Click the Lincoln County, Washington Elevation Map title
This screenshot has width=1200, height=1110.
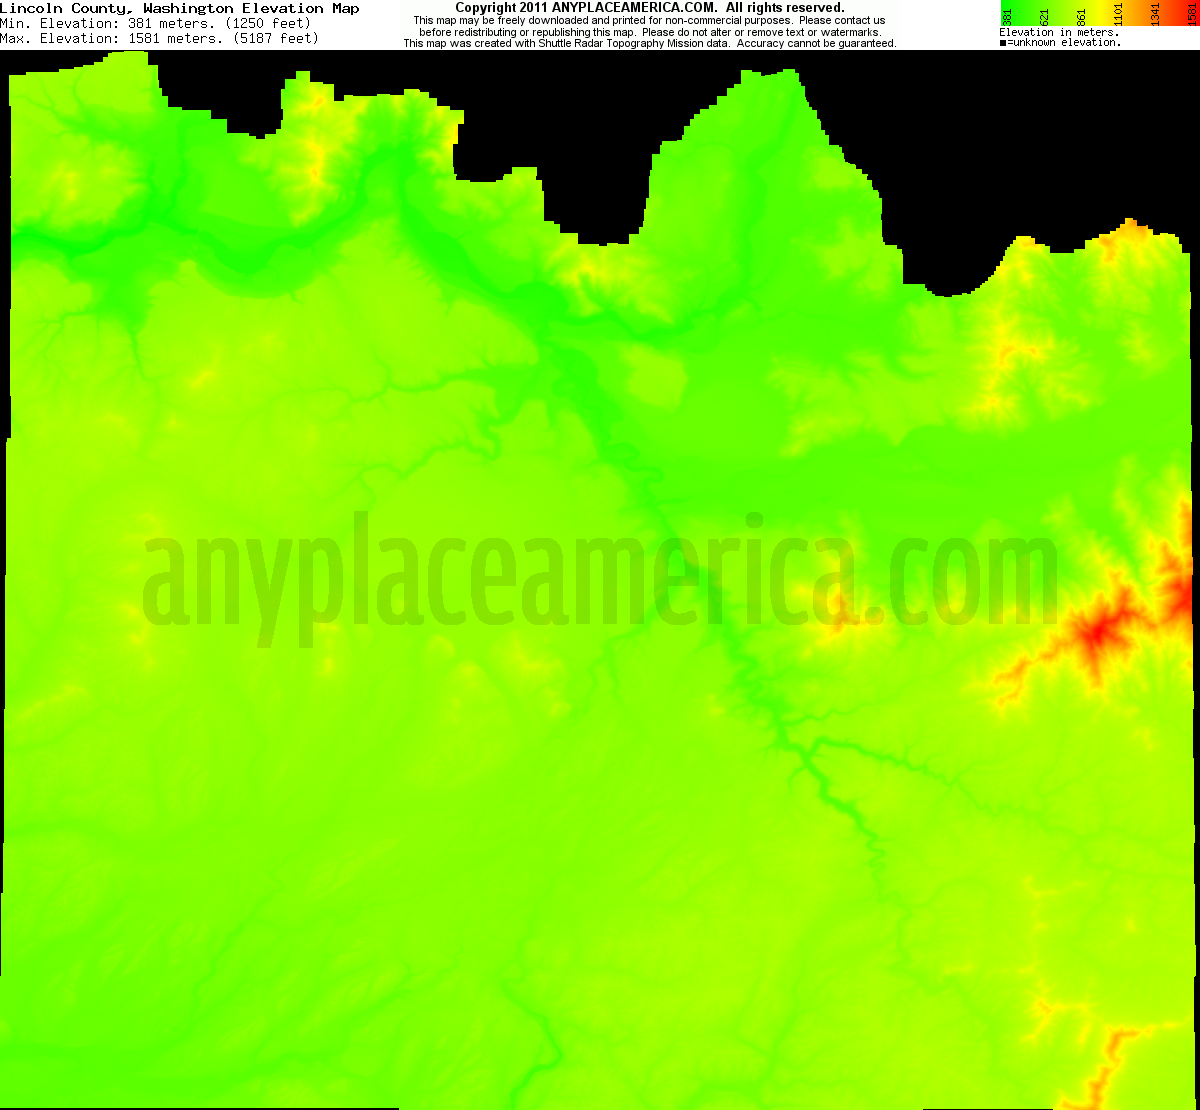[x=185, y=8]
